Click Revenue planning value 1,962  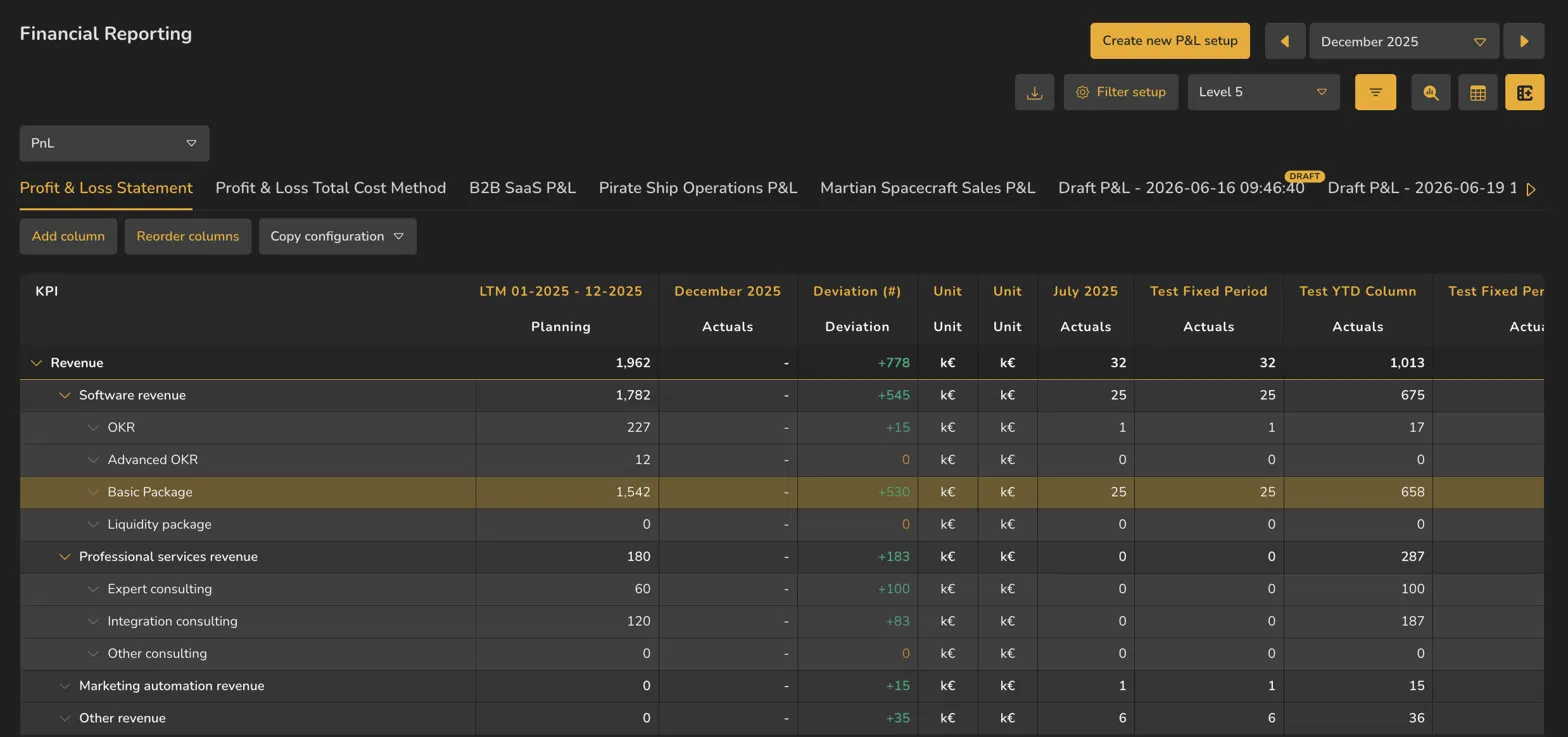633,363
